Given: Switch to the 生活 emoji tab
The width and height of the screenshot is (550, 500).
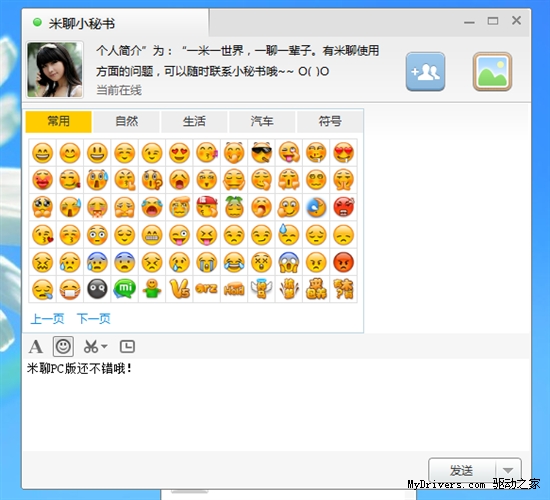Looking at the screenshot, I should click(x=194, y=121).
